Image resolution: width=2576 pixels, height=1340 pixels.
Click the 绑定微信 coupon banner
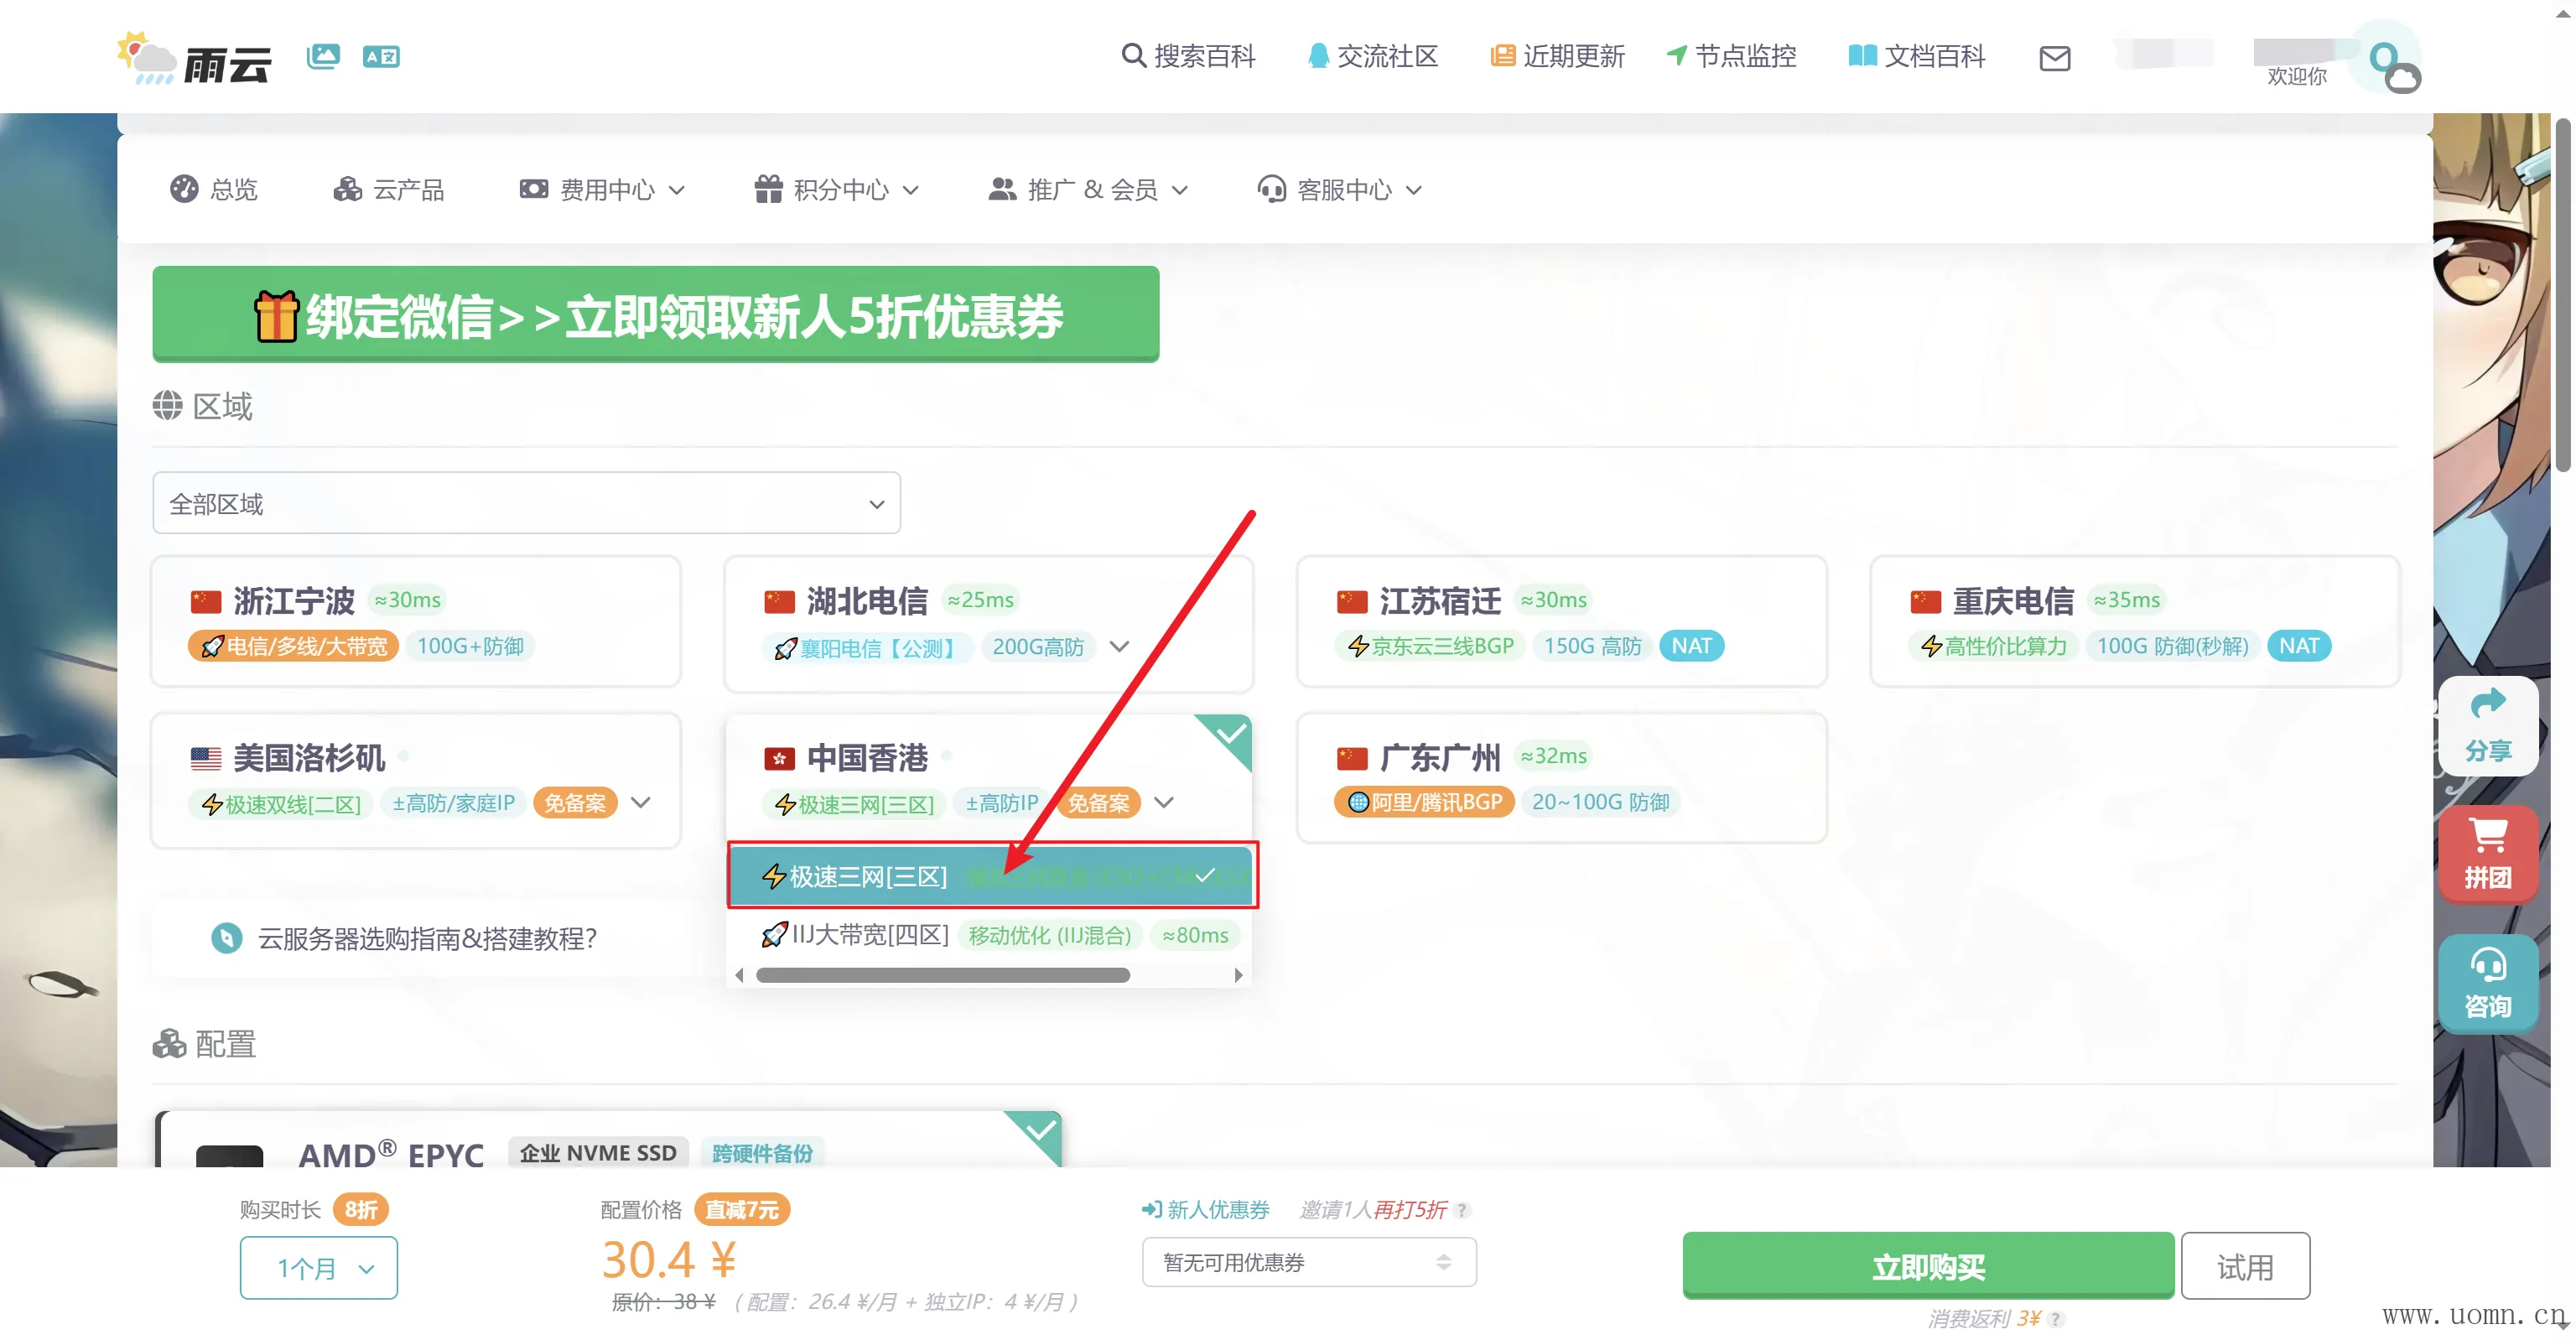pyautogui.click(x=655, y=314)
